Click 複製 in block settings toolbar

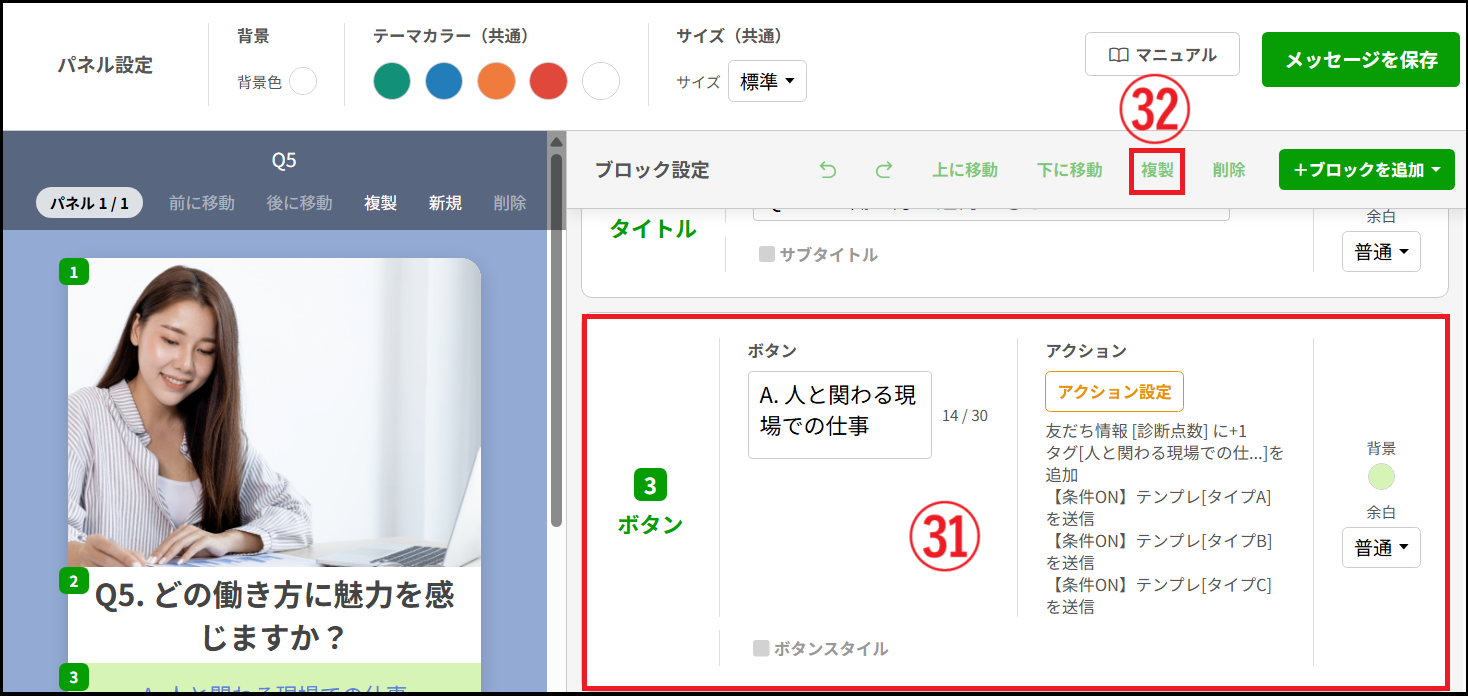coord(1157,170)
